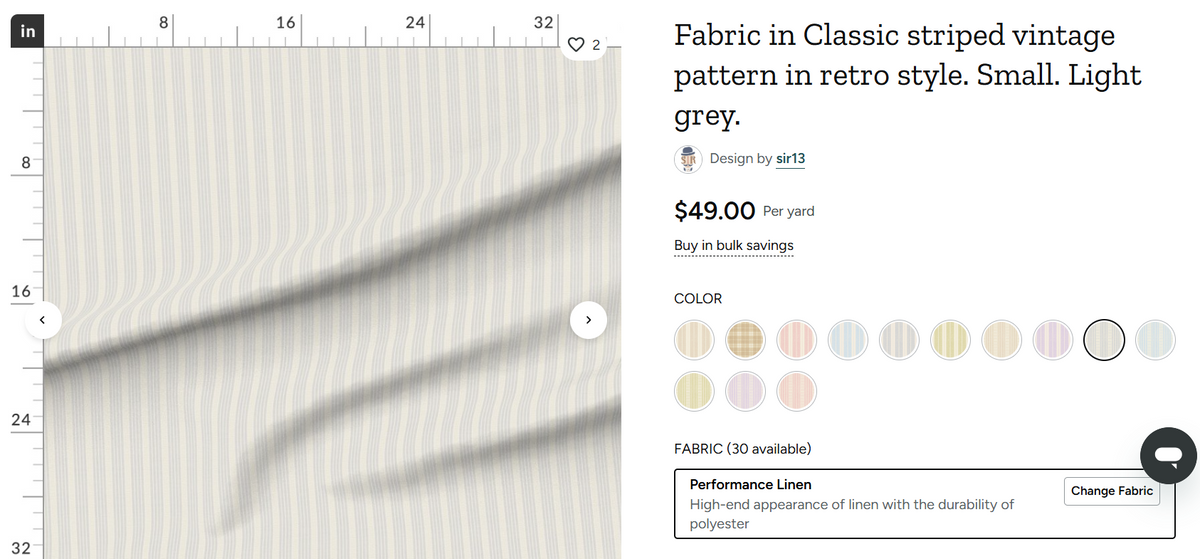This screenshot has width=1200, height=559.
Task: Advance to the next fabric preview image
Action: 588,320
